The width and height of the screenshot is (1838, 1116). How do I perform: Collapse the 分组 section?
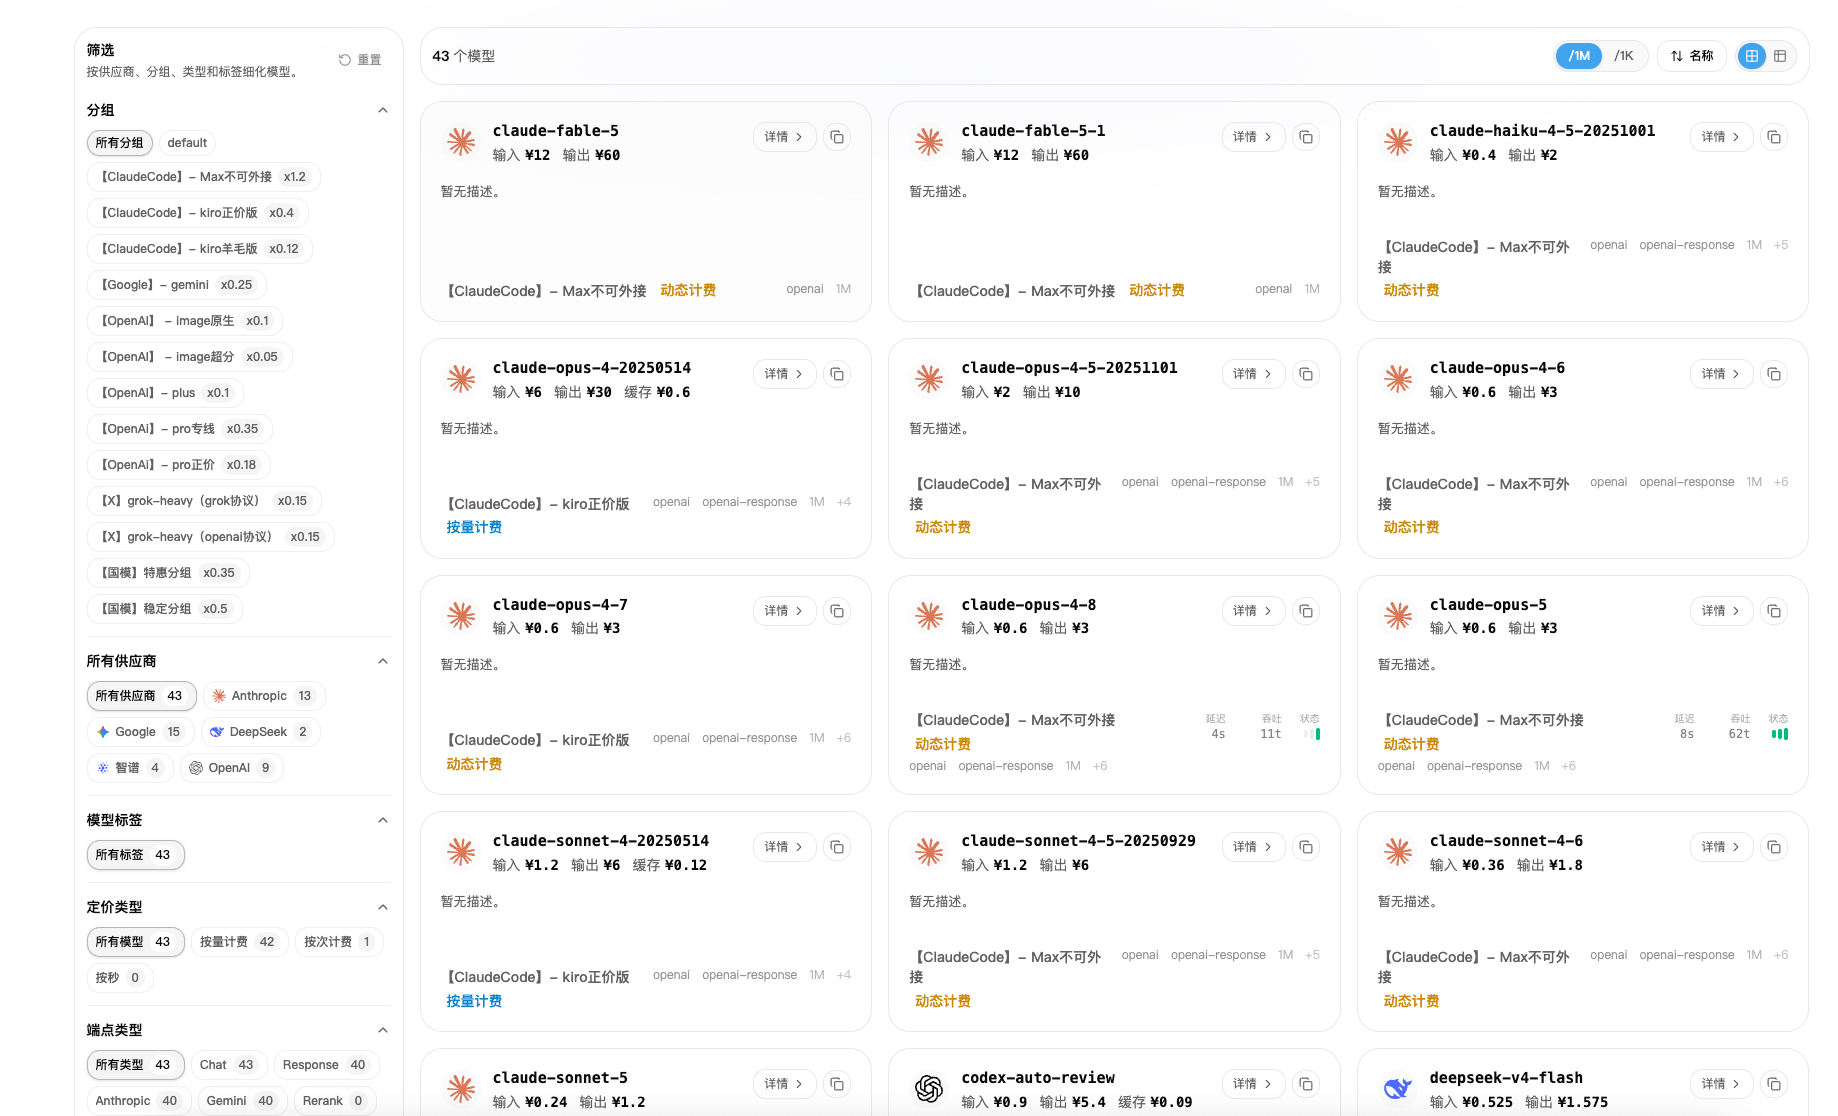(383, 110)
